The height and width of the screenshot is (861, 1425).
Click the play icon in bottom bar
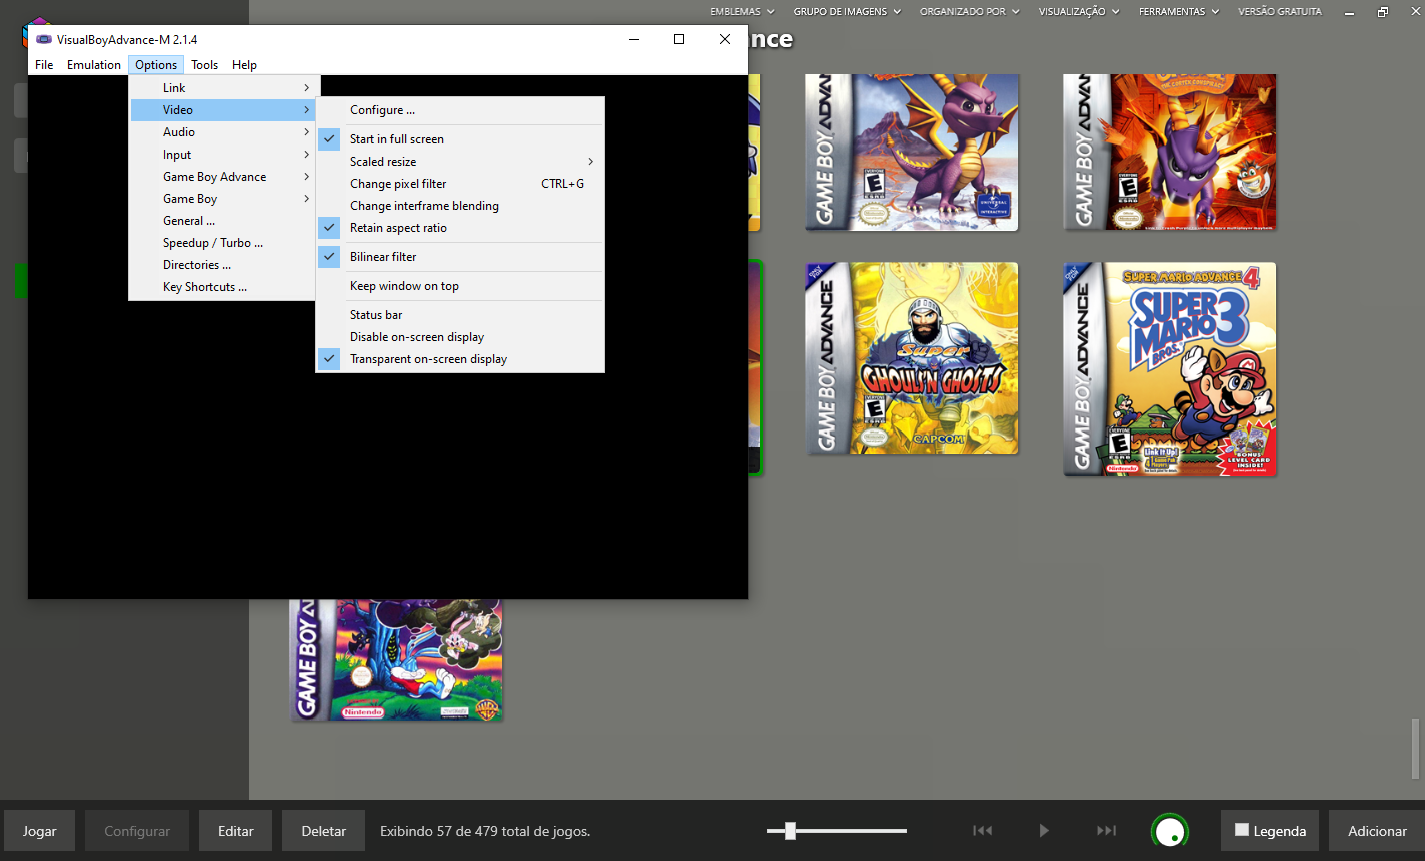pyautogui.click(x=1044, y=831)
